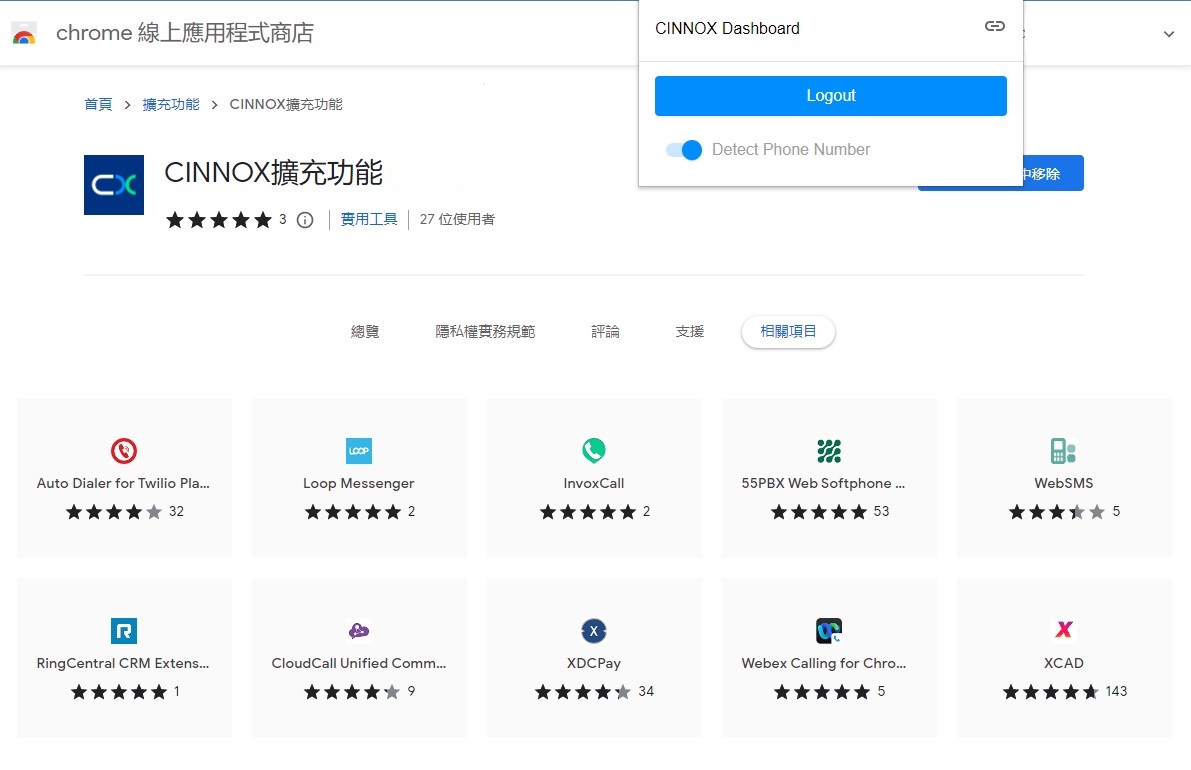
Task: Click the InvoxCall green phone icon
Action: 593,450
